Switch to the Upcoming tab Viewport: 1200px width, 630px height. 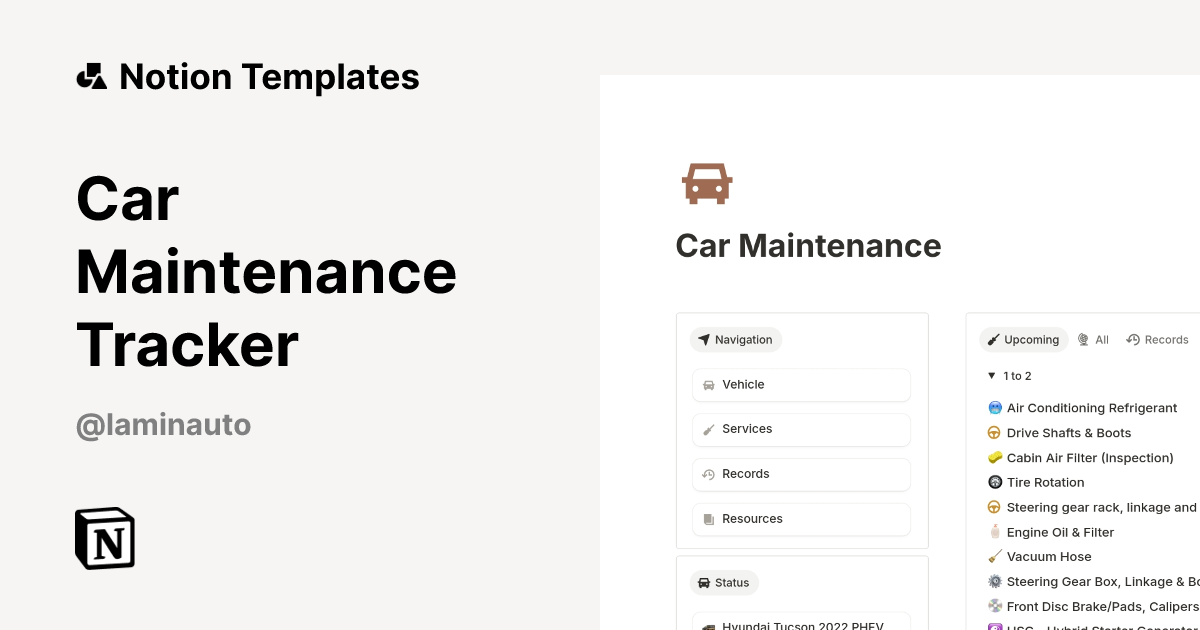pos(1023,340)
